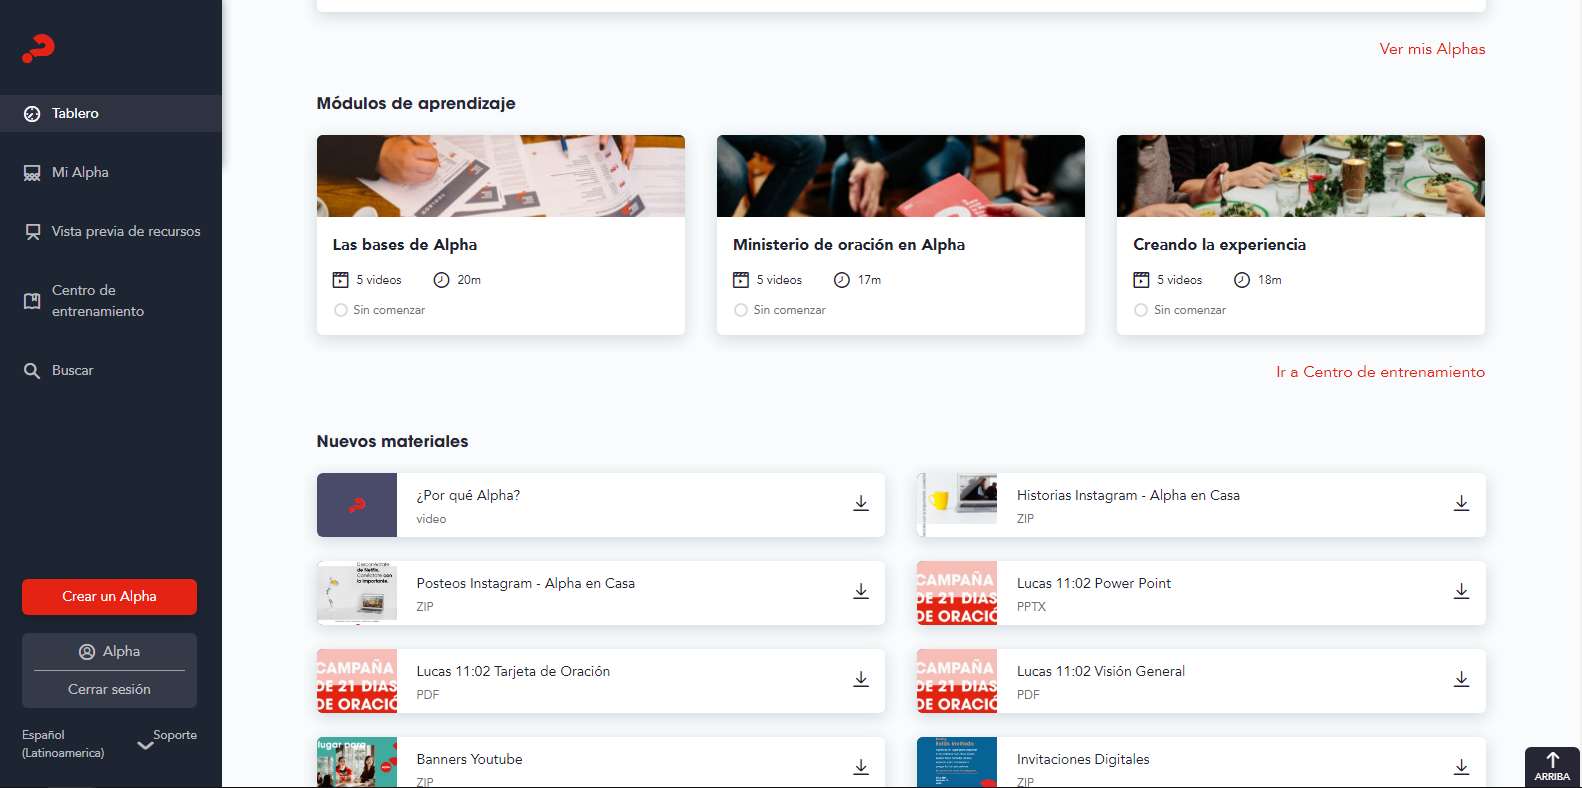The height and width of the screenshot is (788, 1582).
Task: Click Posteos Instagram thumbnail image
Action: pos(357,593)
